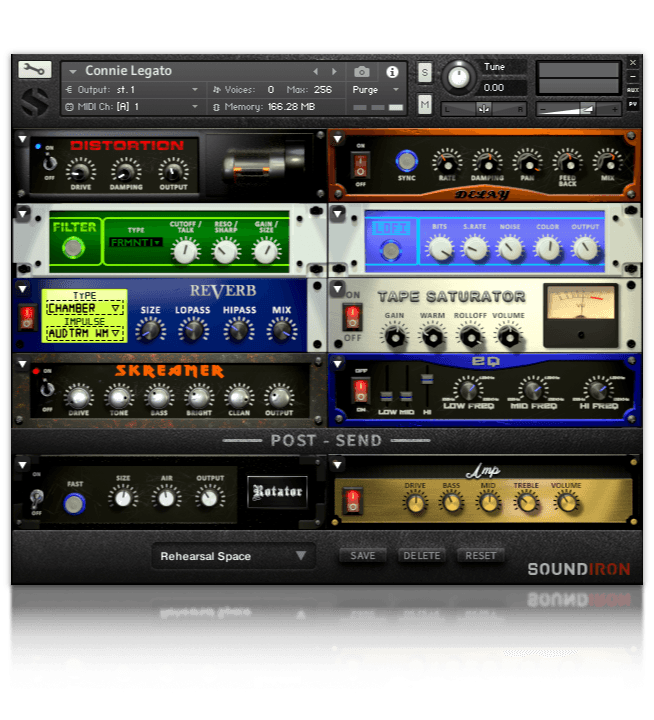654x720 pixels.
Task: Open the MIDI Ch dropdown
Action: pos(132,107)
